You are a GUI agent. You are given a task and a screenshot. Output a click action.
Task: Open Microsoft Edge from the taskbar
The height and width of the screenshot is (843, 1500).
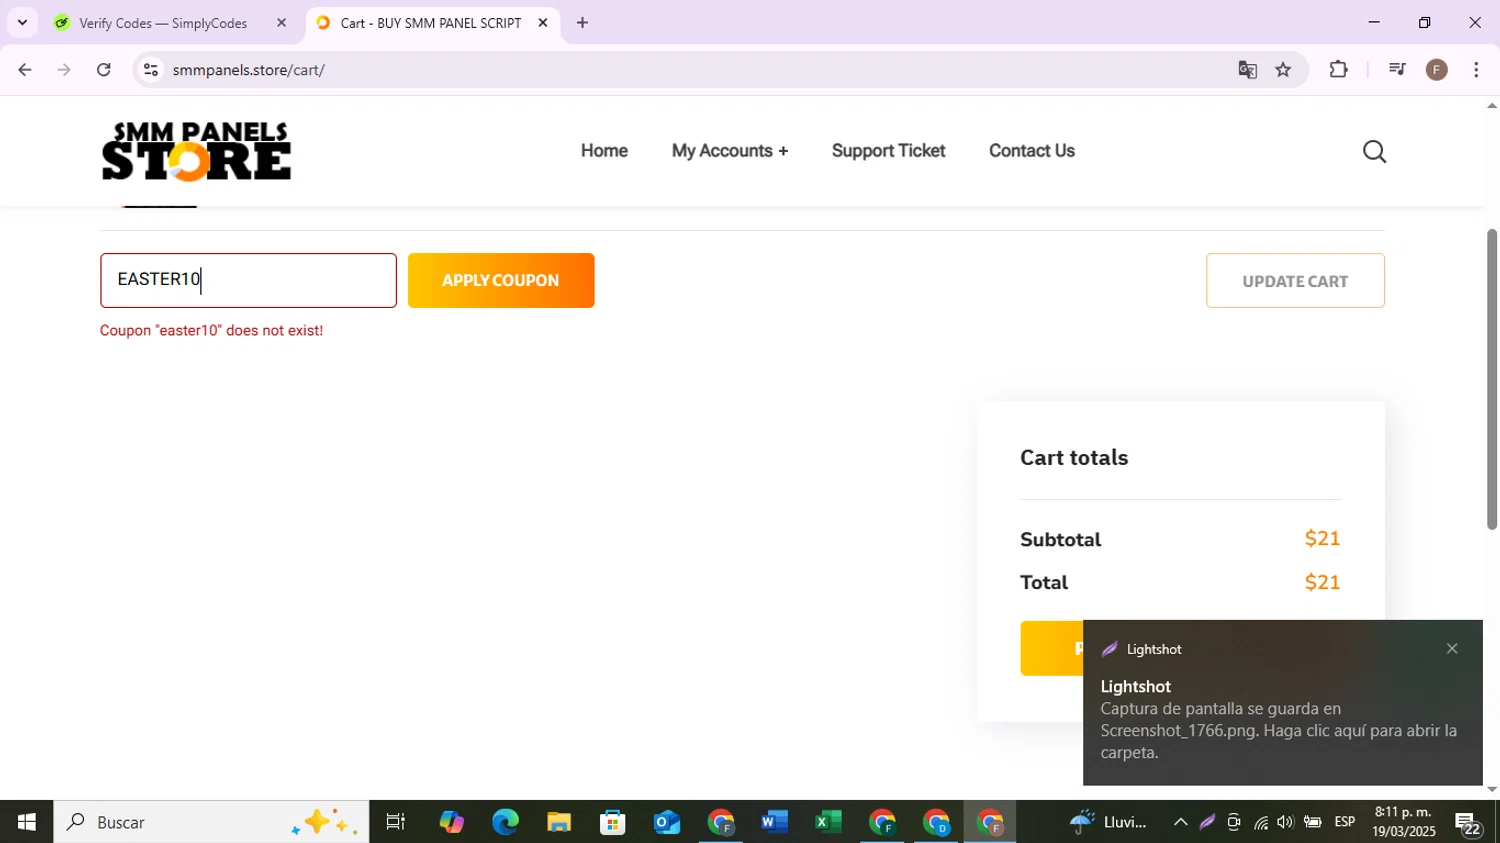click(505, 822)
